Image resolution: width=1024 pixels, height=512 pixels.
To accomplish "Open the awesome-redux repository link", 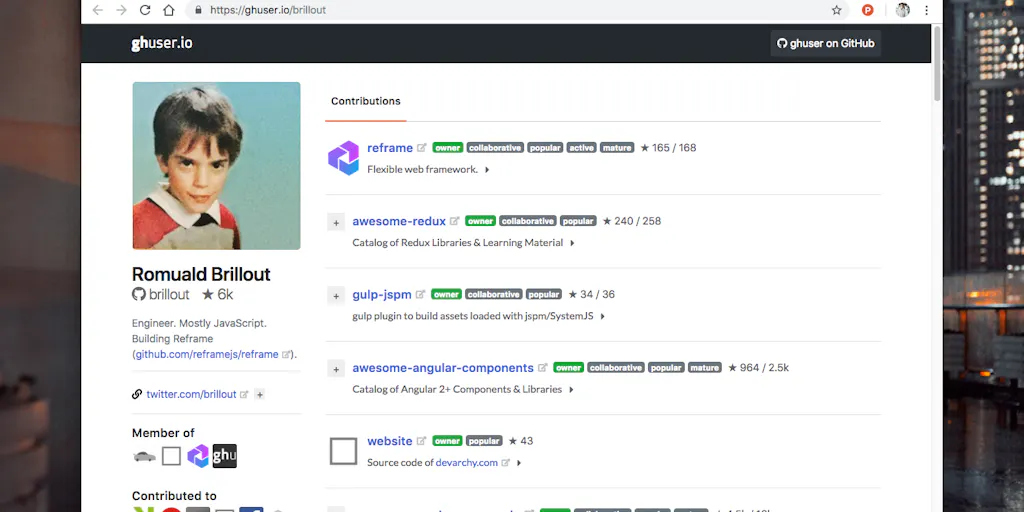I will pyautogui.click(x=399, y=221).
